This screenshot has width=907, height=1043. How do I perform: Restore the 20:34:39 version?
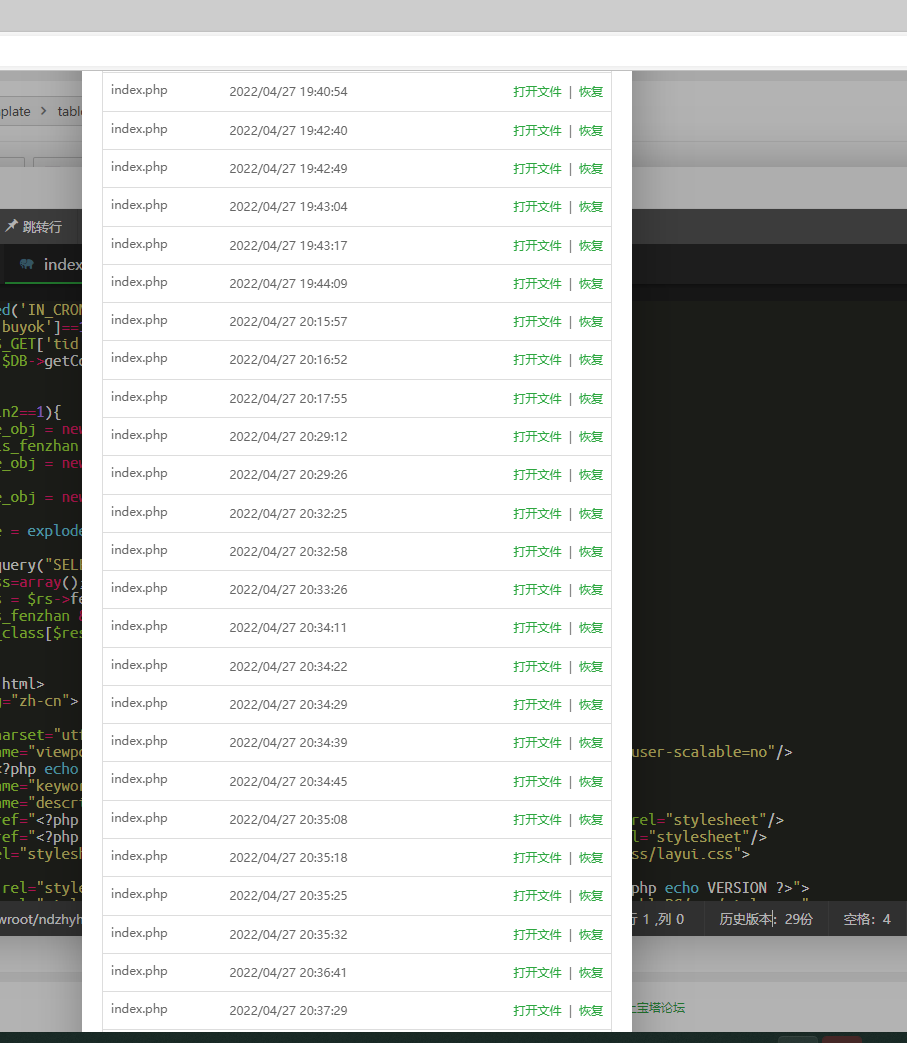click(x=590, y=743)
